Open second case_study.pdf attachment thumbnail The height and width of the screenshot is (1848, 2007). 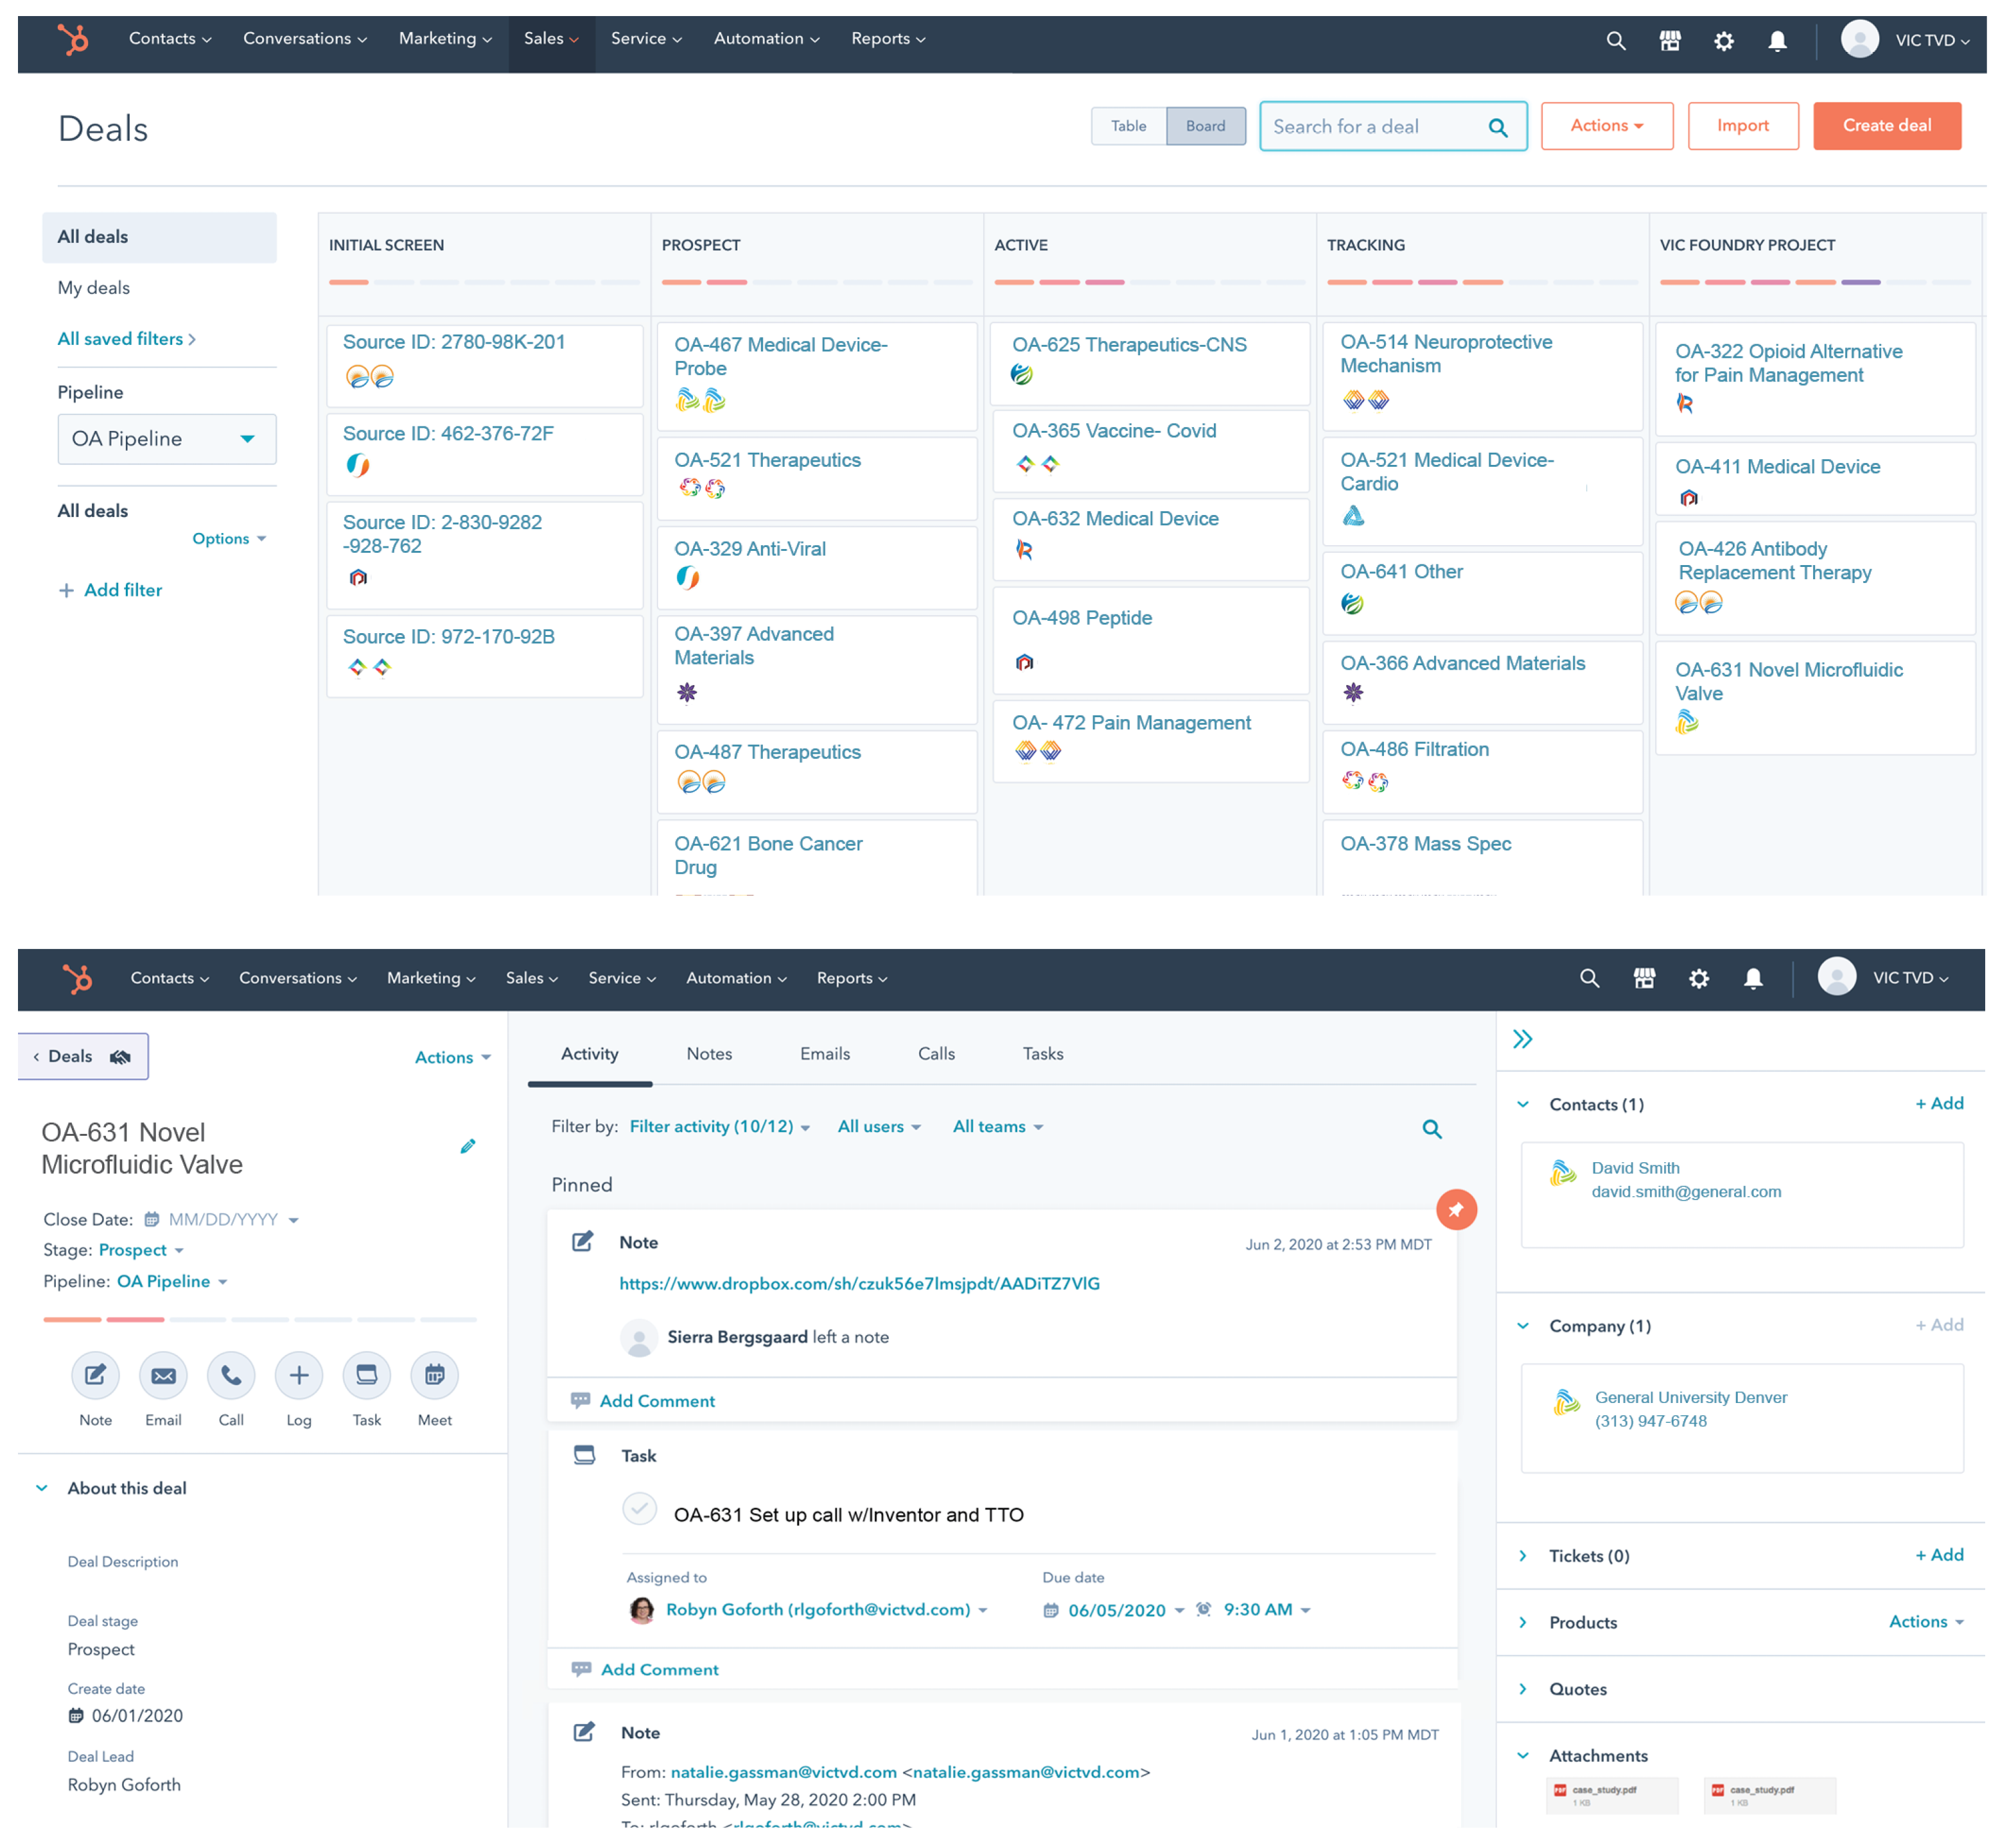(x=1769, y=1795)
